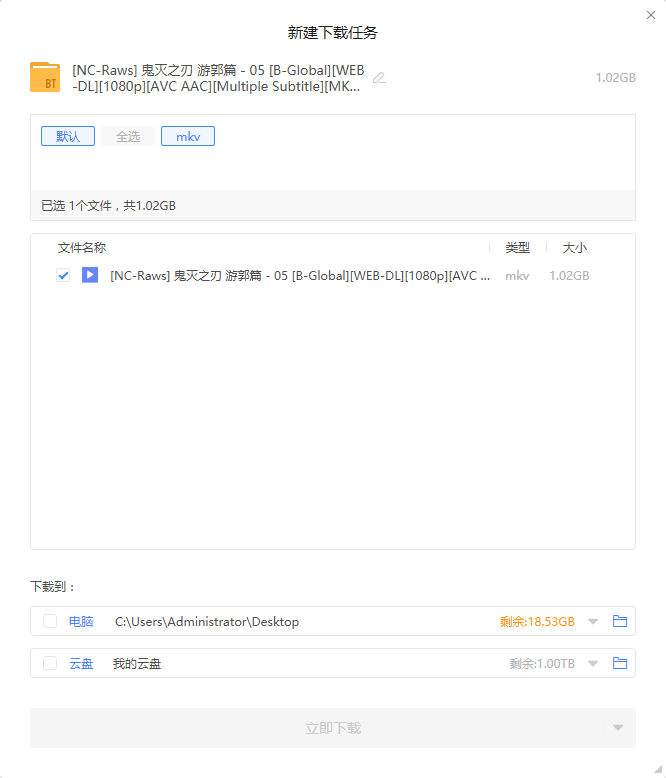
Task: Click the orange BT folder icon
Action: 45,77
